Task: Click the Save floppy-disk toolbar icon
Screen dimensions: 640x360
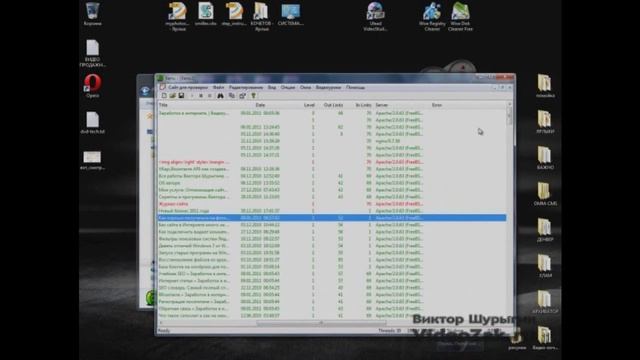Action: click(181, 96)
